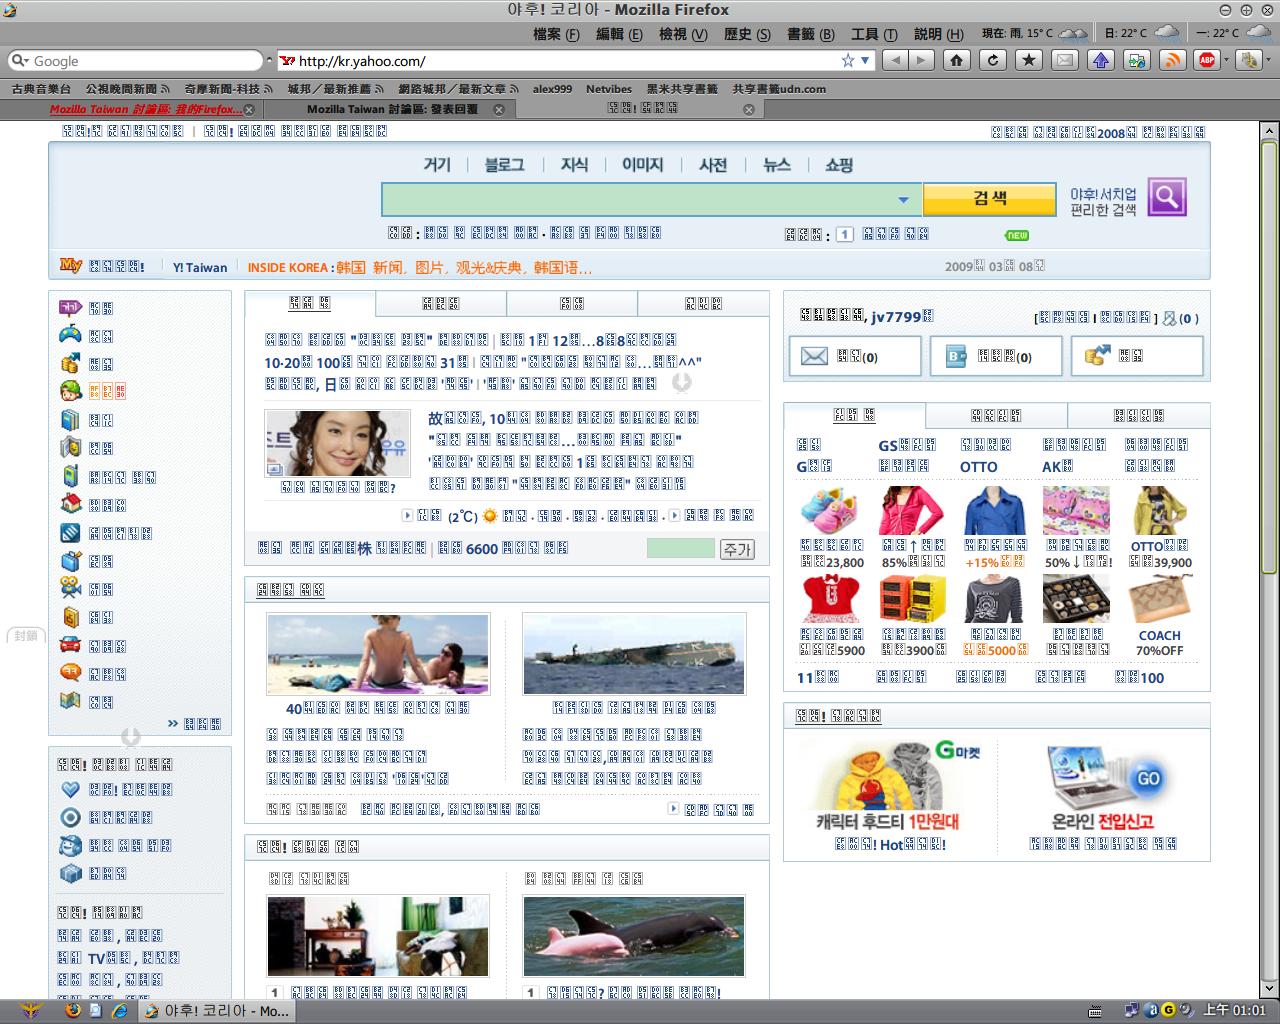
Task: Bookmark this page with the URL star
Action: (x=848, y=60)
